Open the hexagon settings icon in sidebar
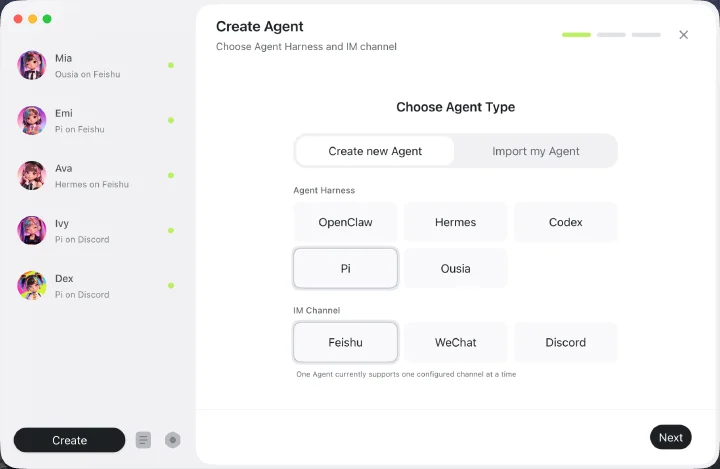This screenshot has width=720, height=469. click(173, 440)
